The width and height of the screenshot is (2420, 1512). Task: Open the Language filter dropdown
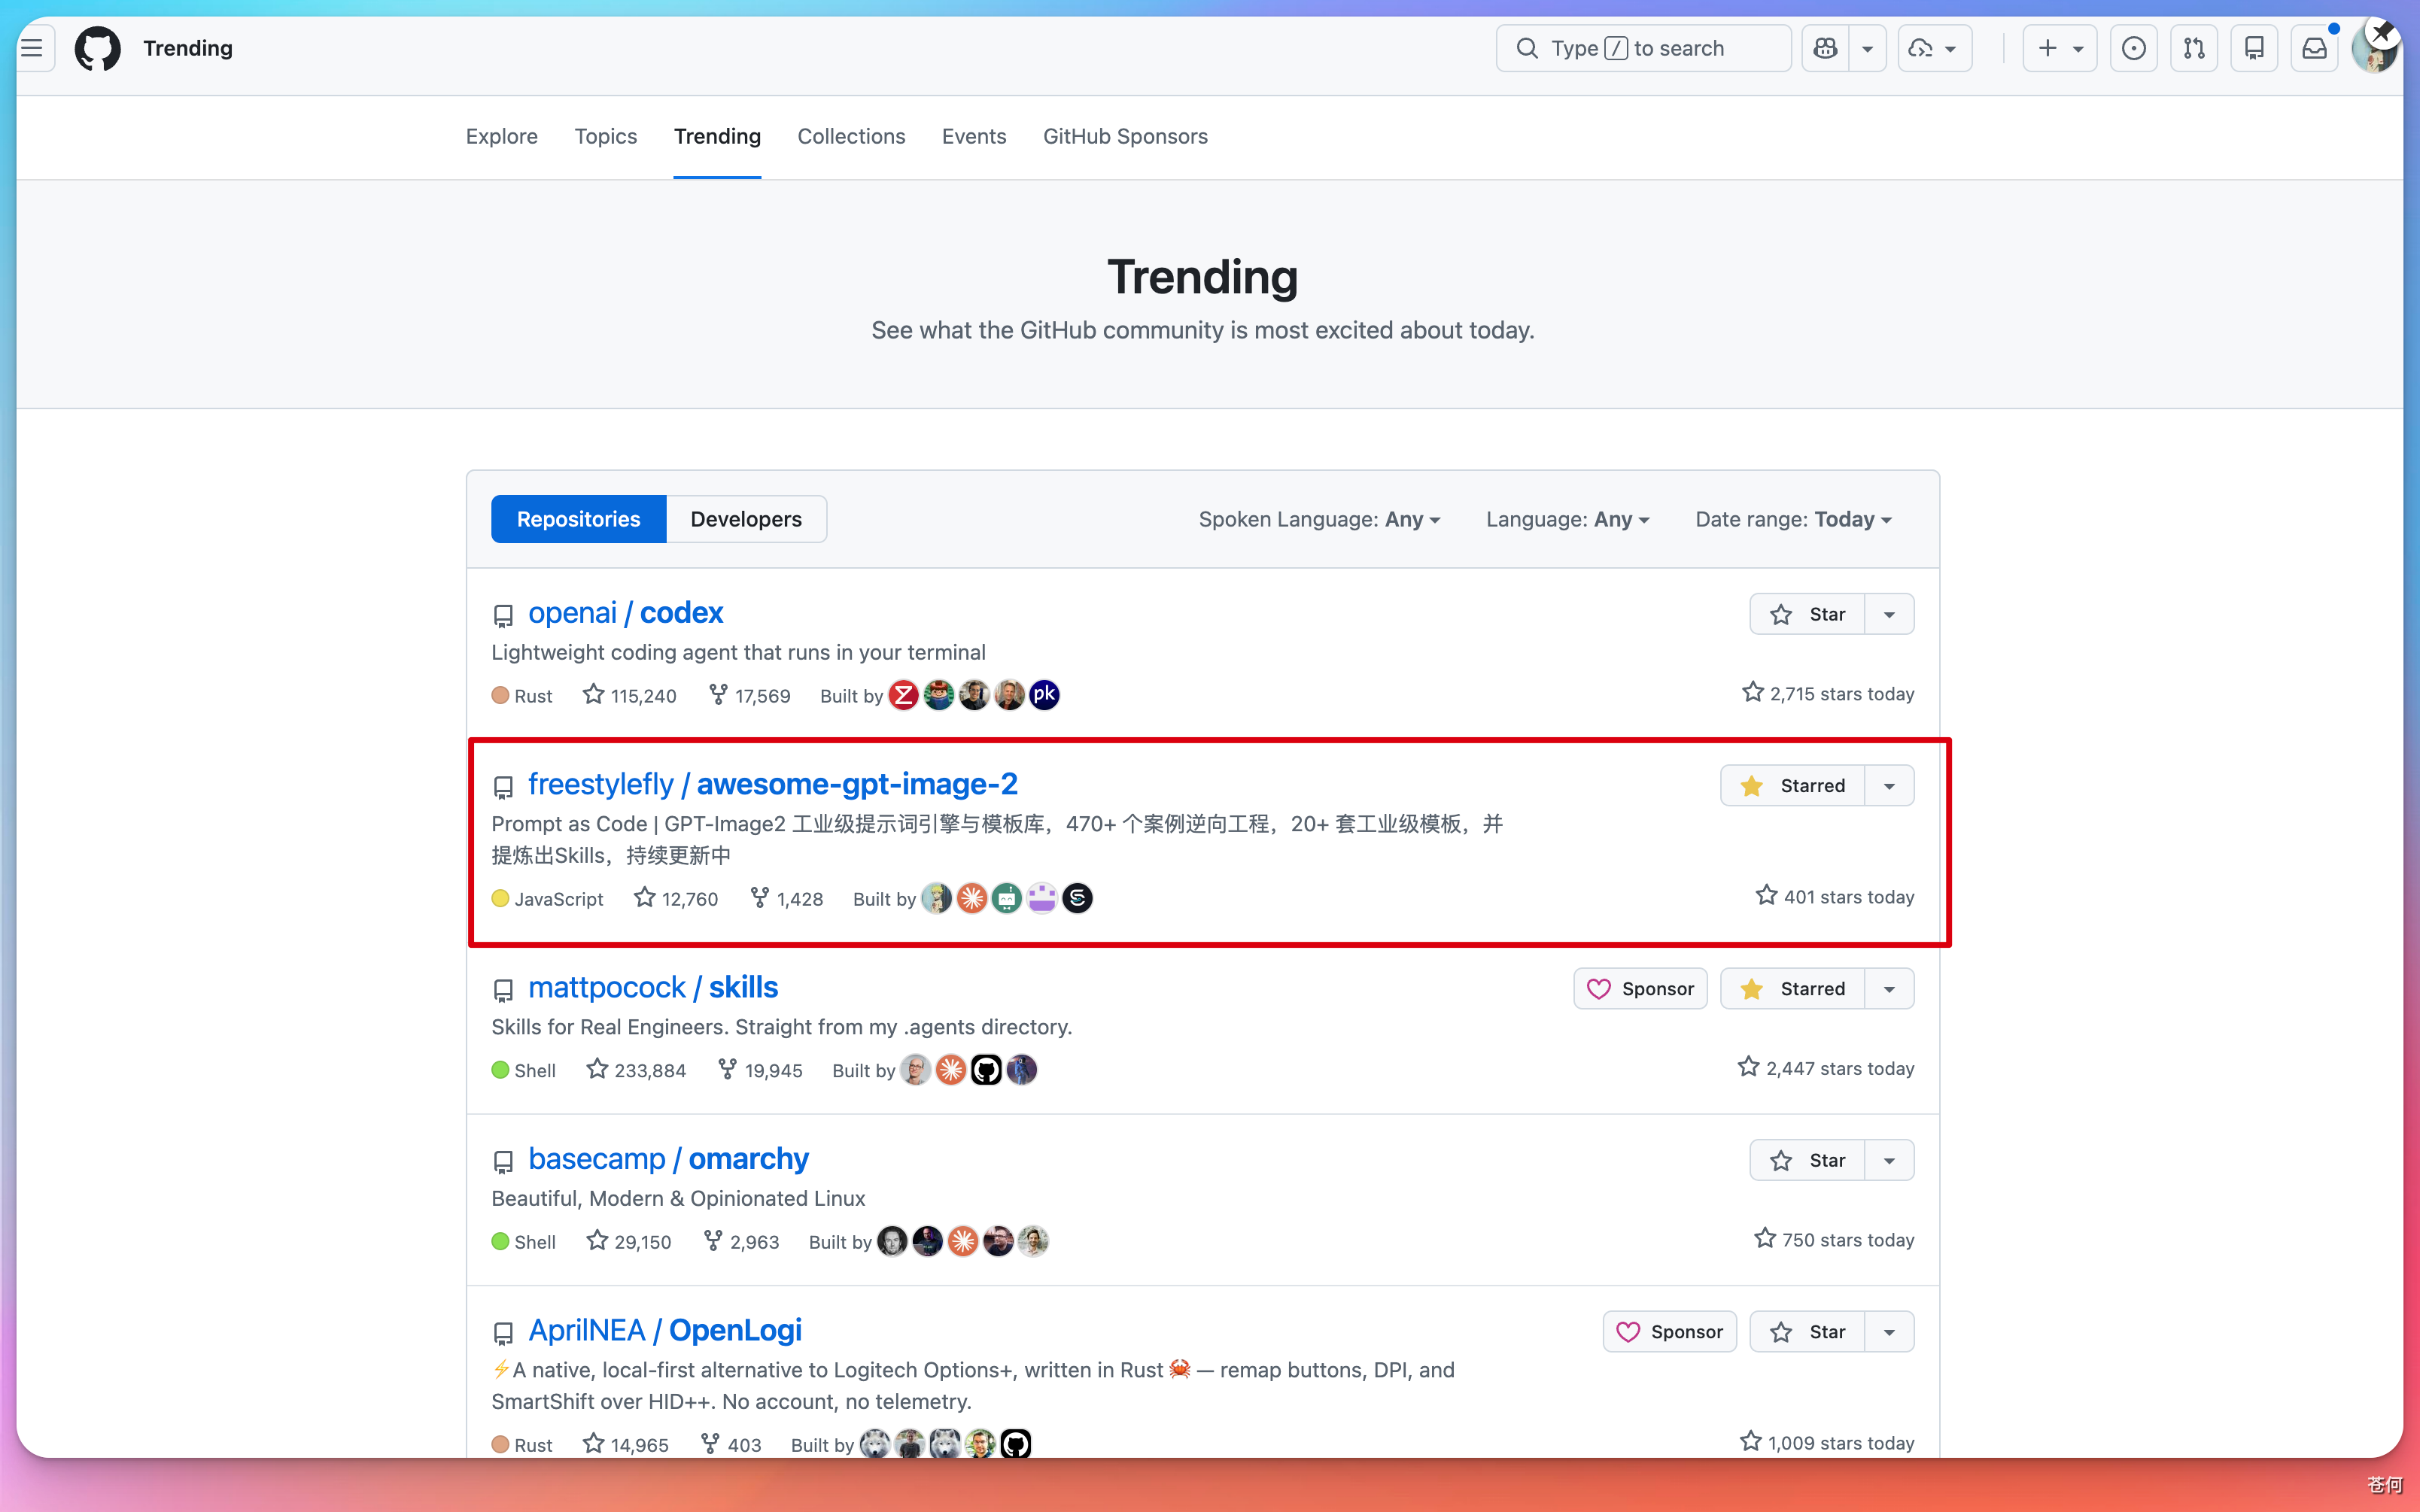(x=1567, y=519)
